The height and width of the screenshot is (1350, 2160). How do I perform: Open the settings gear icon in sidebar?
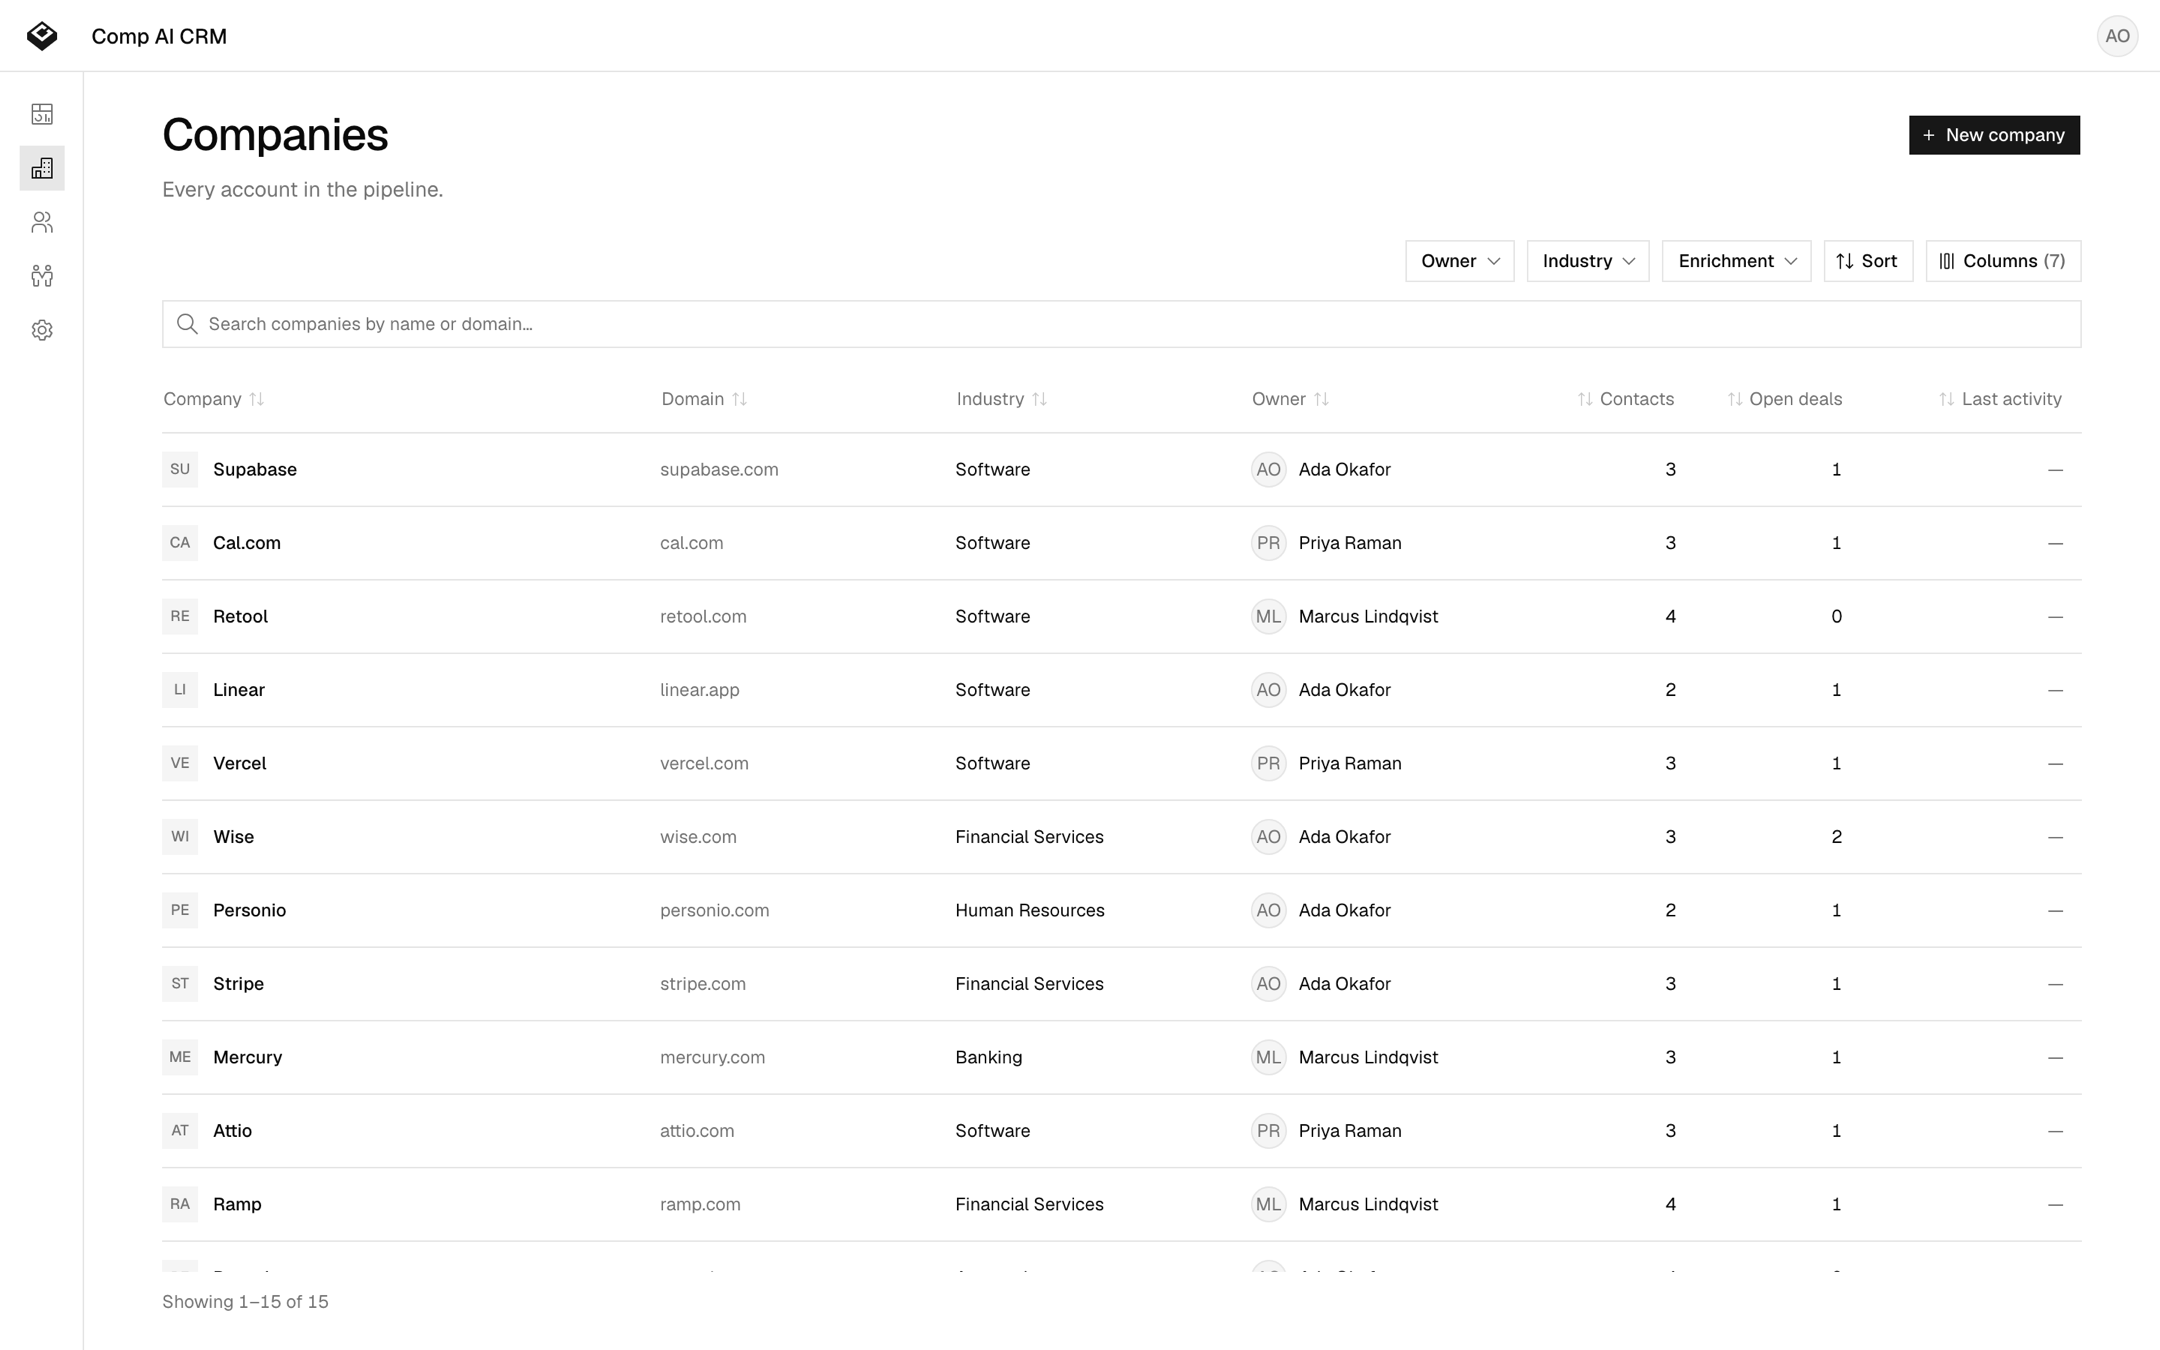[42, 330]
